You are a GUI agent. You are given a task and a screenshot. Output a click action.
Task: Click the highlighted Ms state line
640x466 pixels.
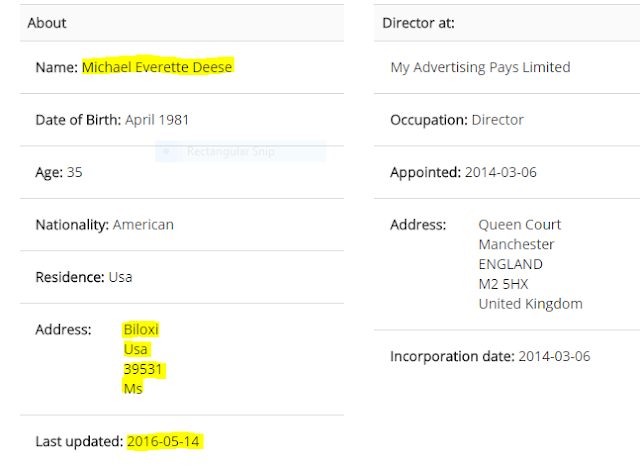[x=133, y=388]
